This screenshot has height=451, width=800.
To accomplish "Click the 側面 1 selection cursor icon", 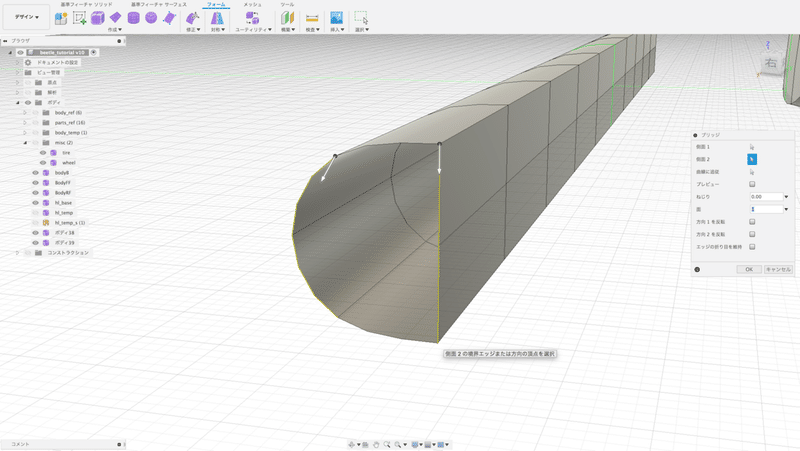I will tap(752, 147).
